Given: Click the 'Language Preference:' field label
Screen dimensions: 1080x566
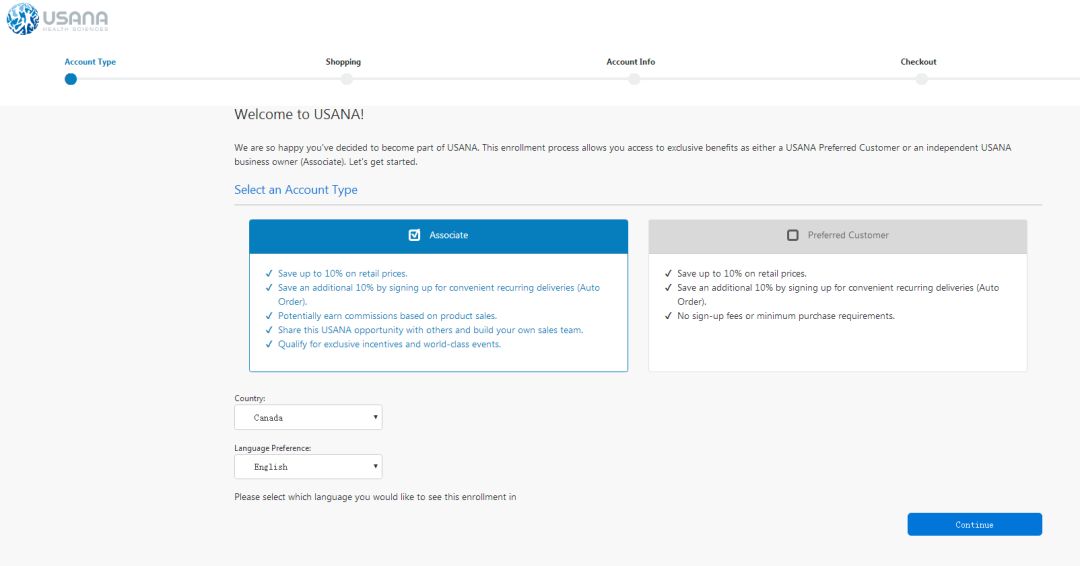Looking at the screenshot, I should point(273,448).
